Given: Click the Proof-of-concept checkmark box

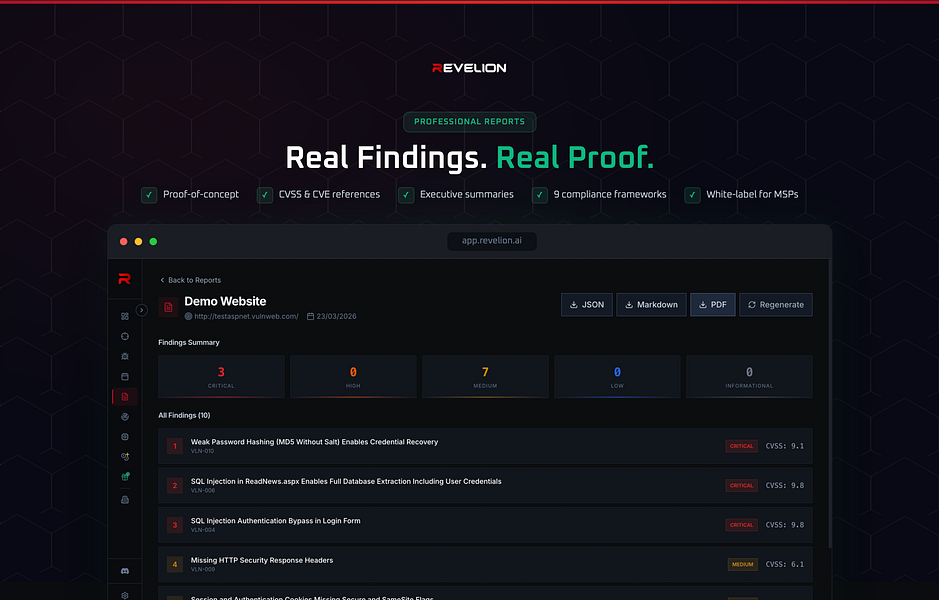Looking at the screenshot, I should [149, 195].
